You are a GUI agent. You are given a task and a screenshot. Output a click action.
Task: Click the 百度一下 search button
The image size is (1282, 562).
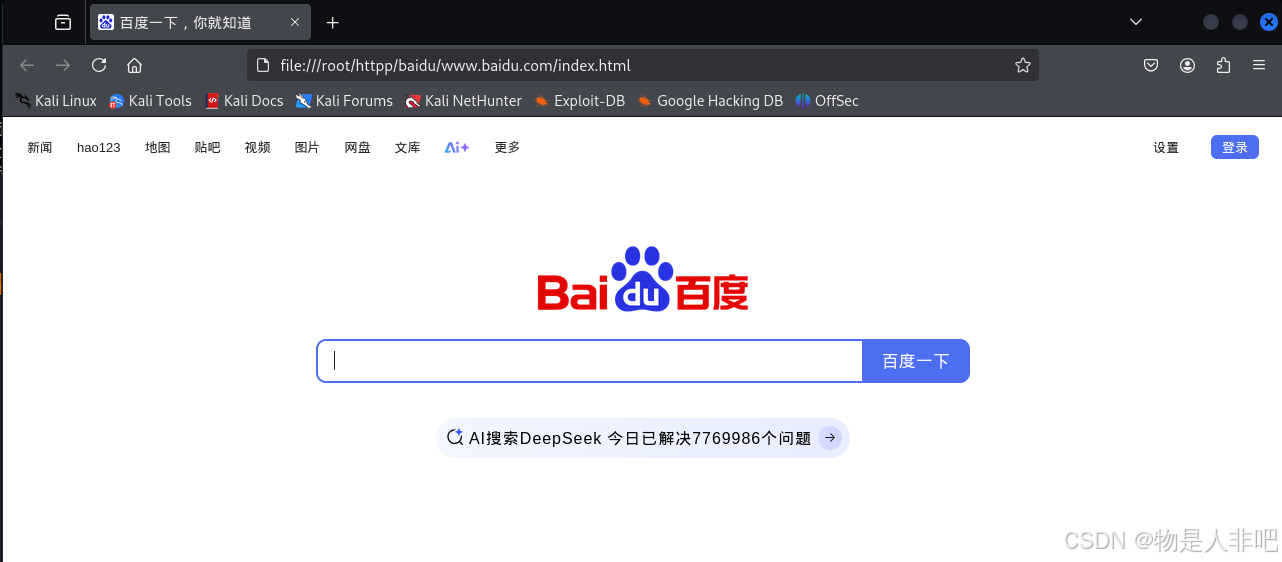point(916,361)
